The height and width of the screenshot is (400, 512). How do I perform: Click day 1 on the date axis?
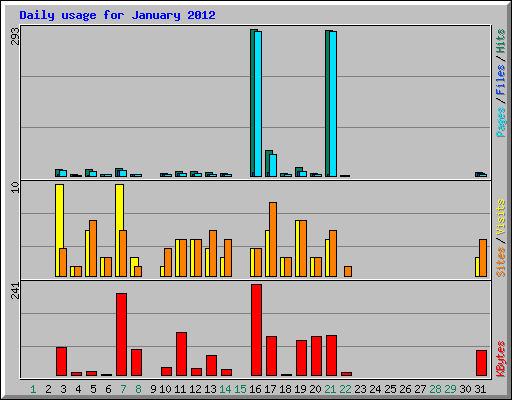(33, 389)
